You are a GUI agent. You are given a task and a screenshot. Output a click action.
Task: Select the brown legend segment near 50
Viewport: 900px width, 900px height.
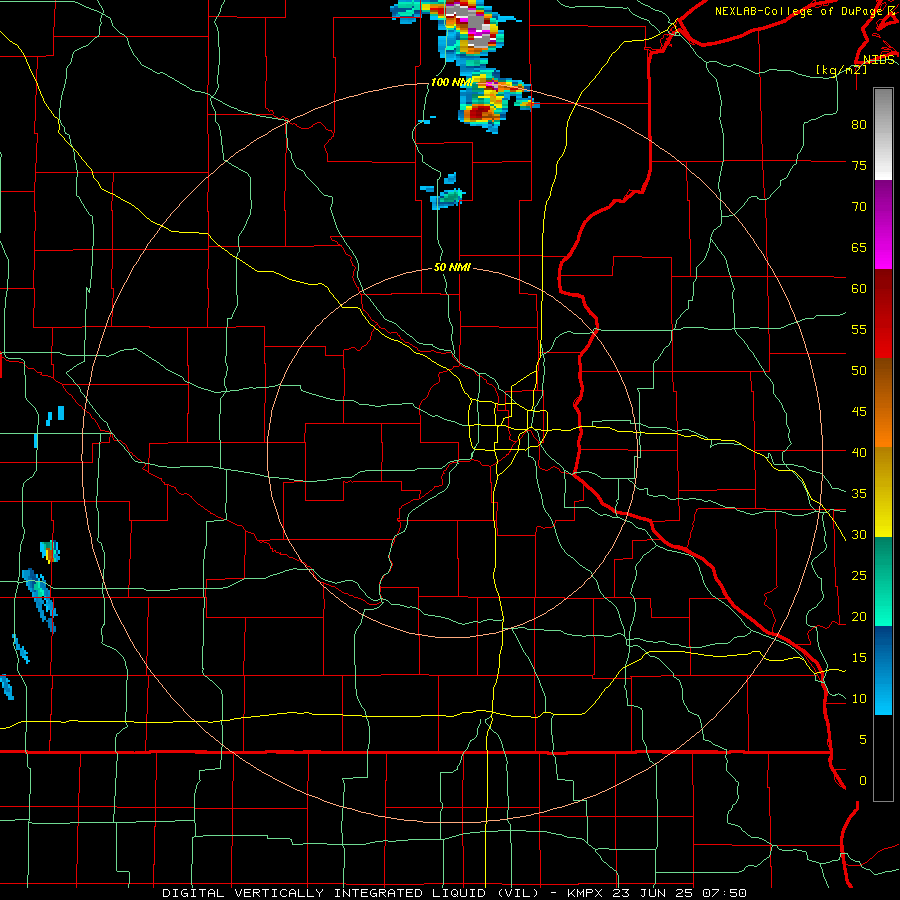[x=883, y=382]
